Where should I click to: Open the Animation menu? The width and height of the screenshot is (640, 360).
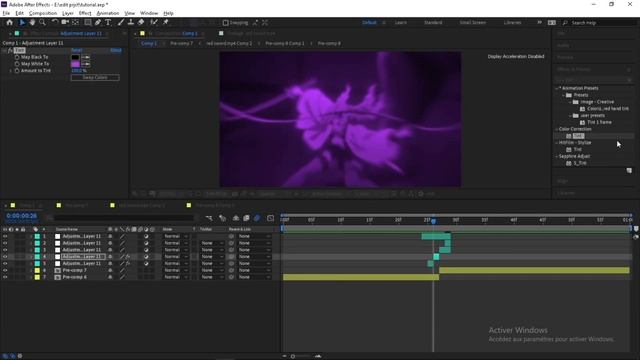tap(108, 13)
